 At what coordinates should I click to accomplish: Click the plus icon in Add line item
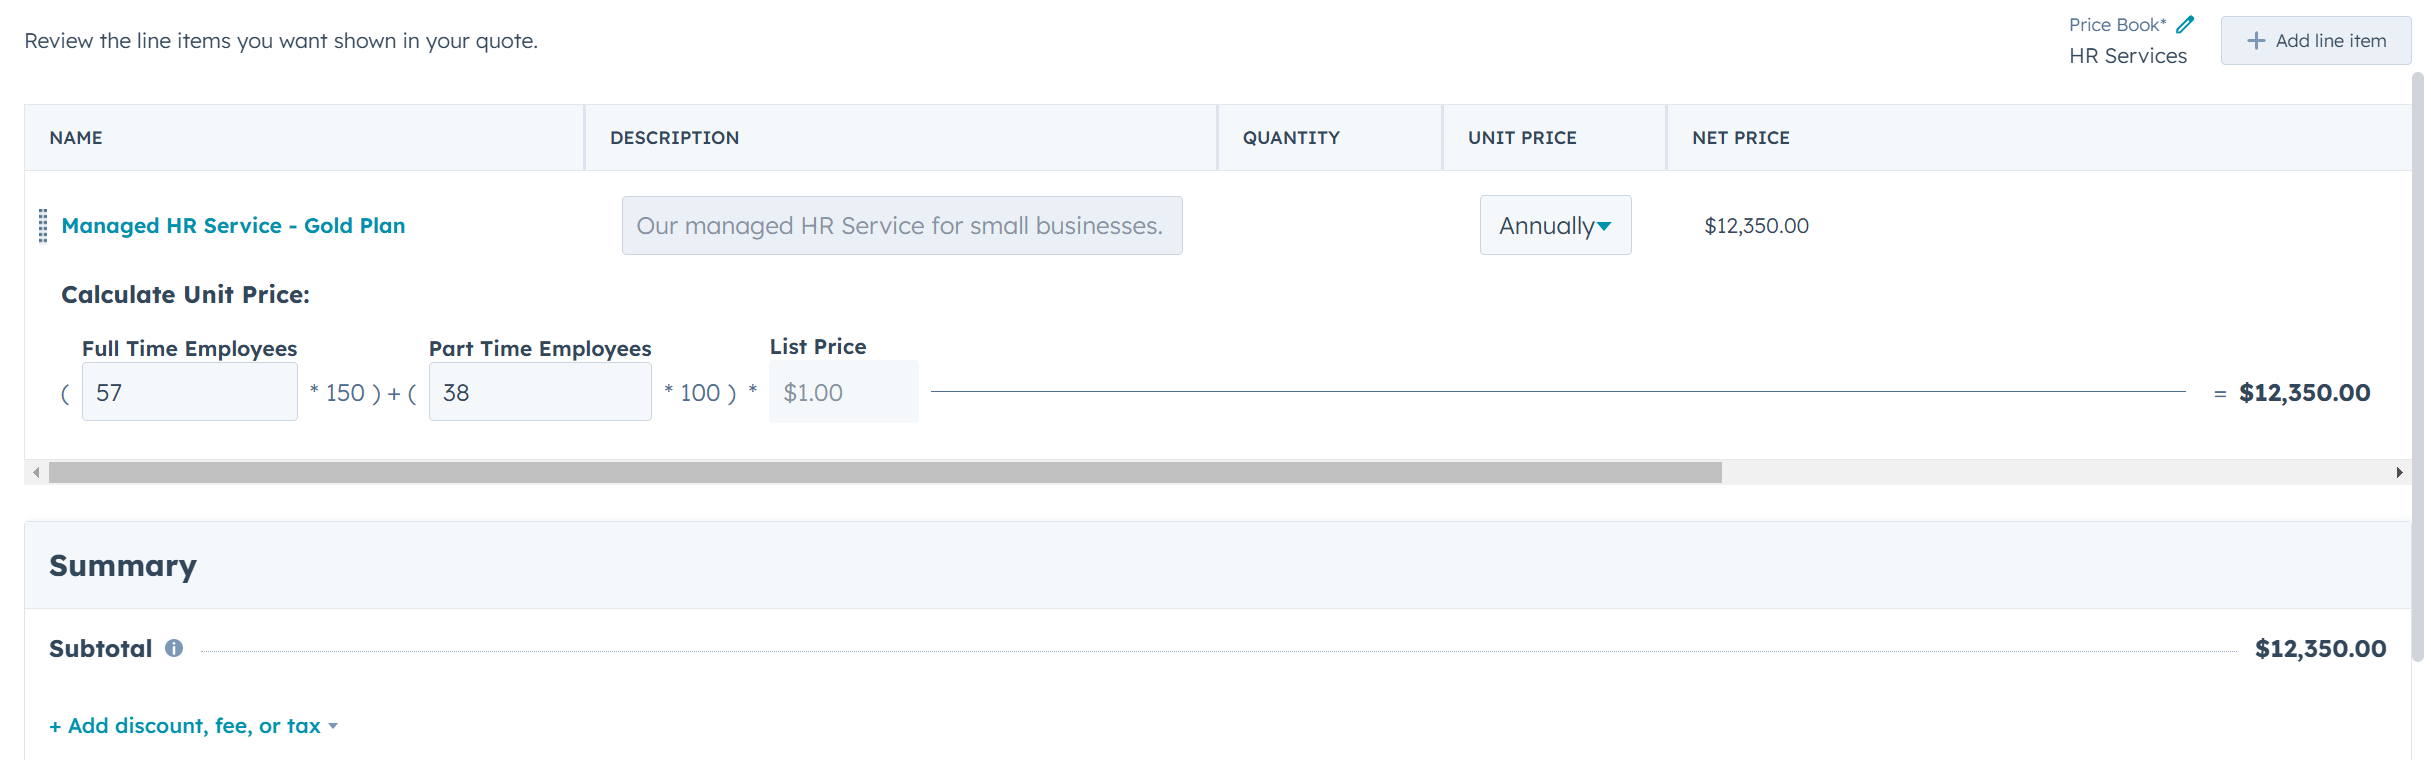click(2257, 40)
